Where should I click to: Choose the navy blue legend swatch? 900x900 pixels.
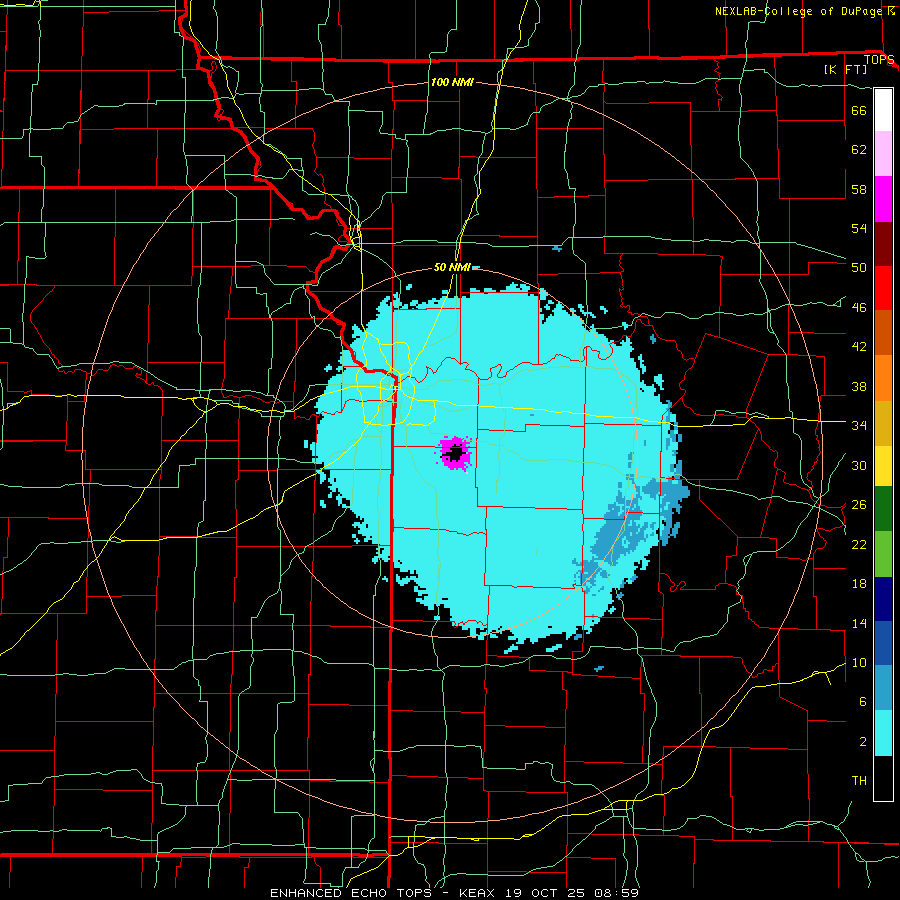tap(883, 599)
